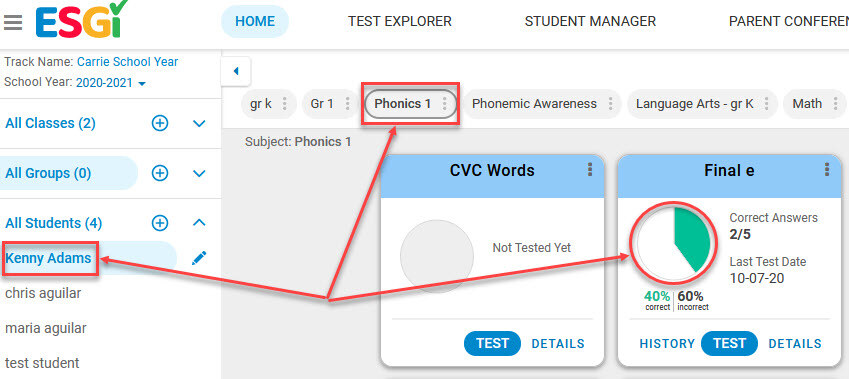Collapse the All Students list chevron
The image size is (849, 379).
(199, 223)
